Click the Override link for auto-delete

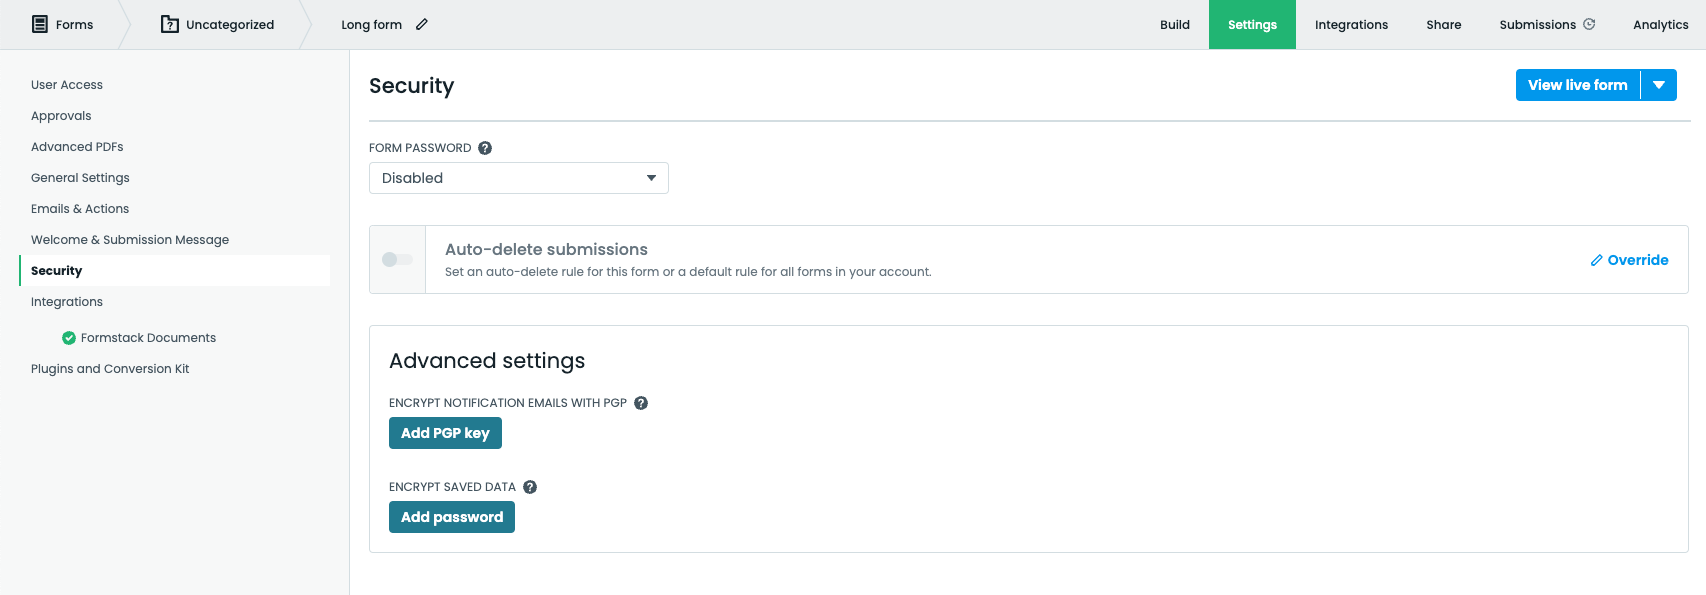point(1629,260)
